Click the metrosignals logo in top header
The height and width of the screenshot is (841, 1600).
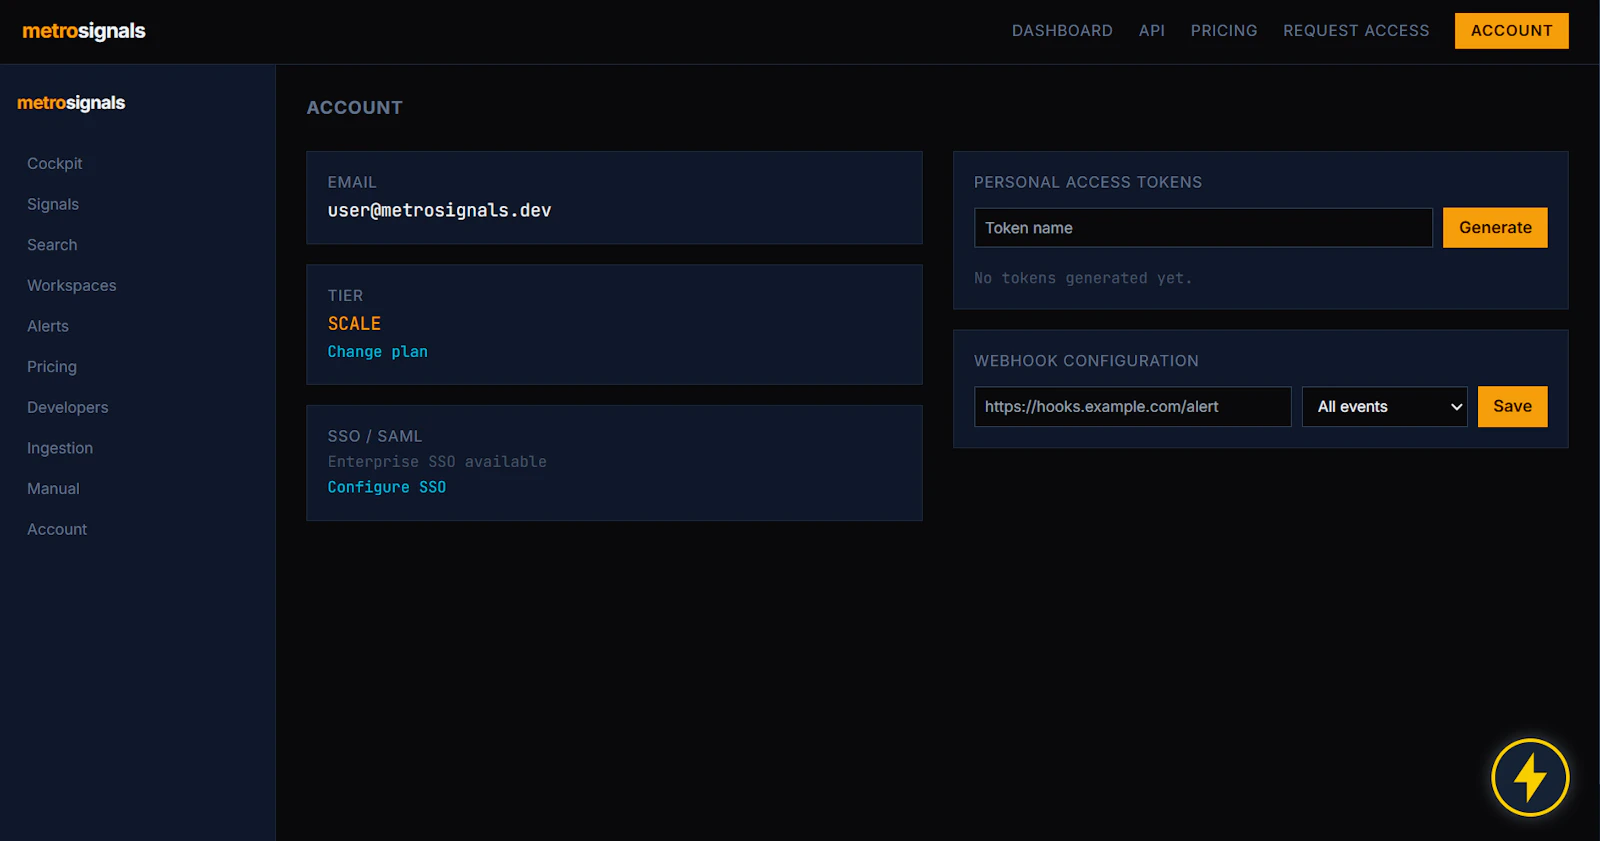pos(84,31)
